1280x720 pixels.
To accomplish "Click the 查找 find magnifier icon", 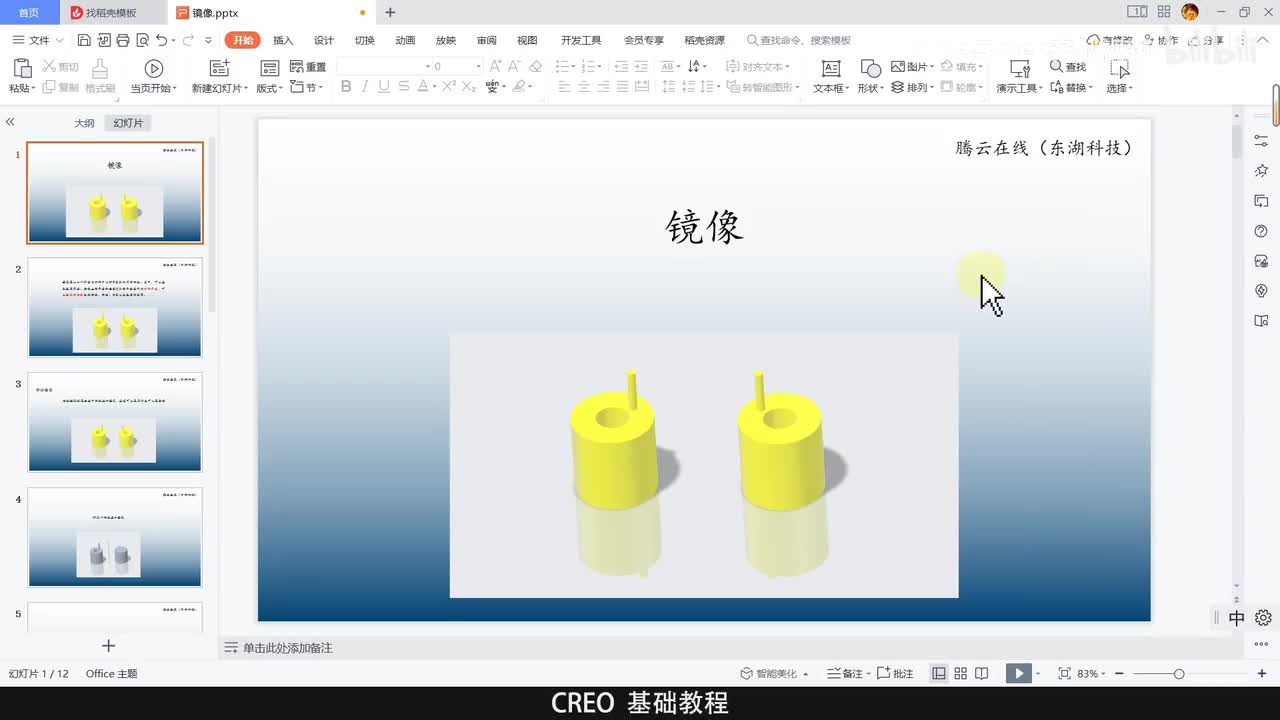I will click(x=1056, y=66).
